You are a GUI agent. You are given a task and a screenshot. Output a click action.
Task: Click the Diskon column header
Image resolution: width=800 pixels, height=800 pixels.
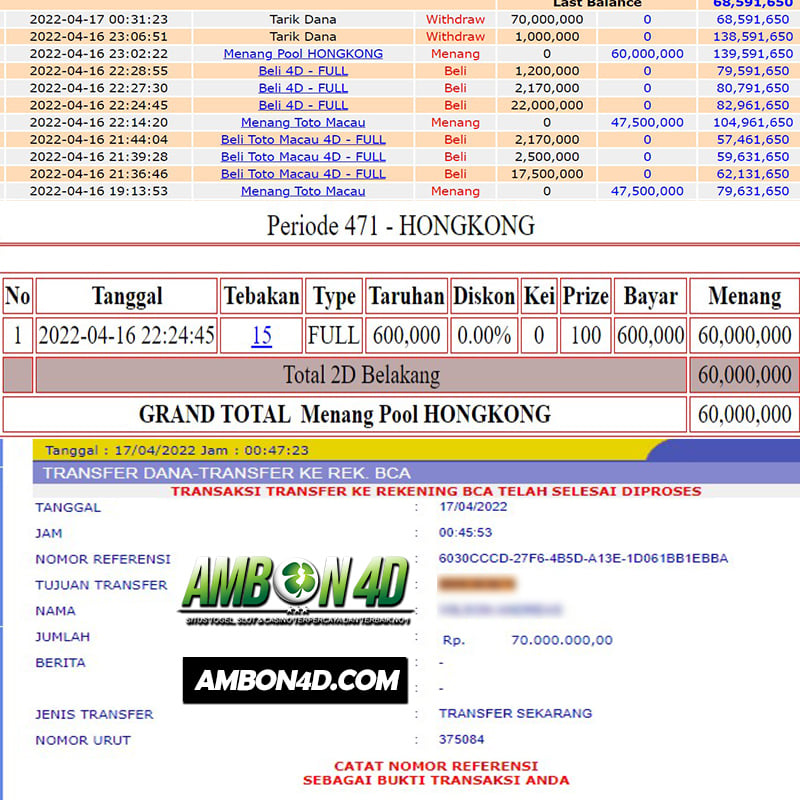point(484,296)
